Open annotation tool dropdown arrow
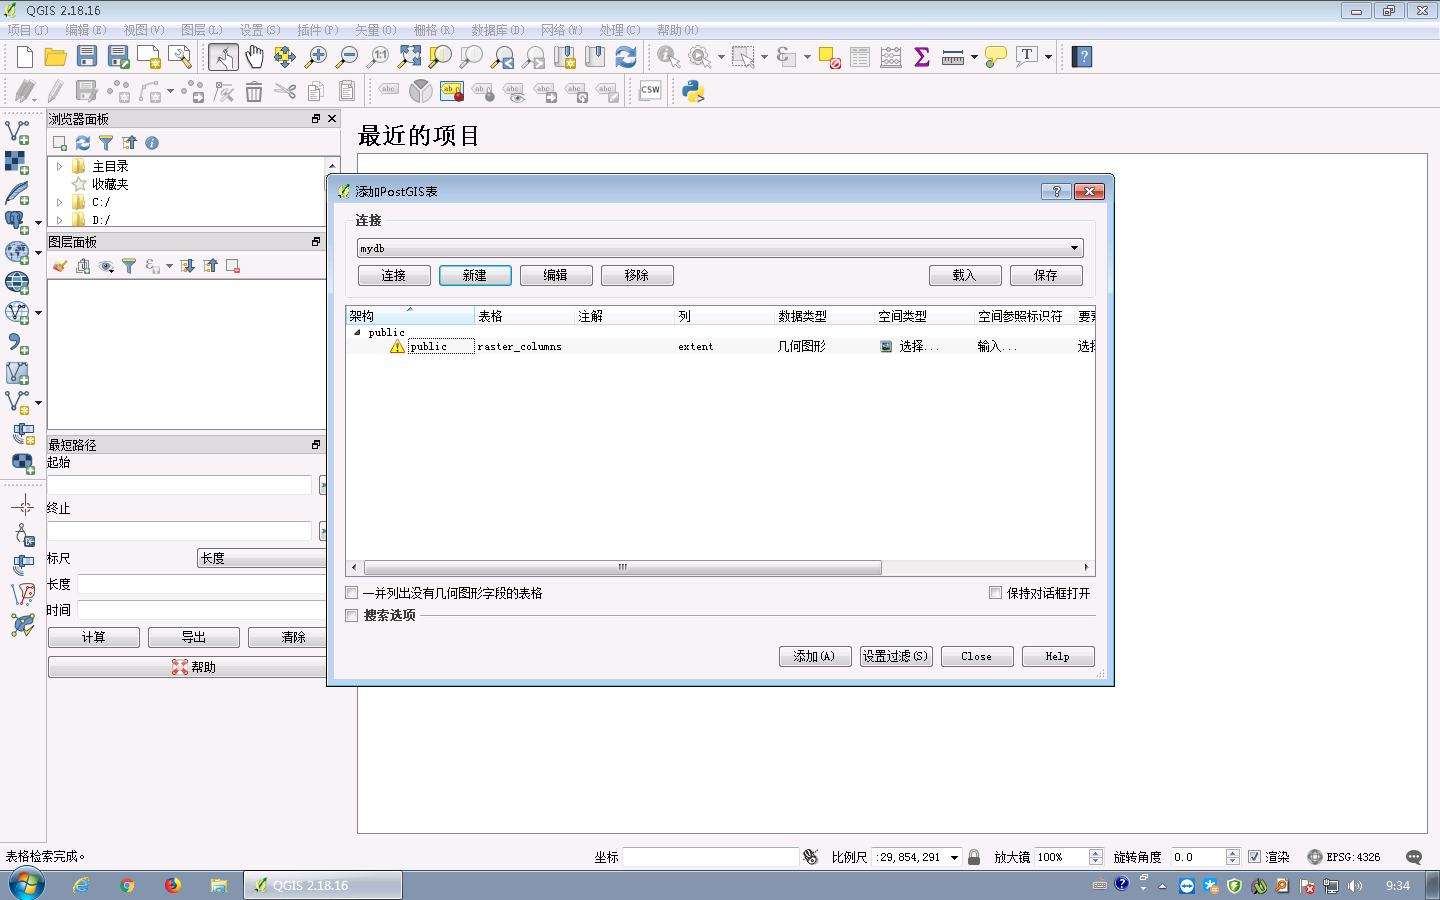The height and width of the screenshot is (900, 1440). pyautogui.click(x=1048, y=57)
